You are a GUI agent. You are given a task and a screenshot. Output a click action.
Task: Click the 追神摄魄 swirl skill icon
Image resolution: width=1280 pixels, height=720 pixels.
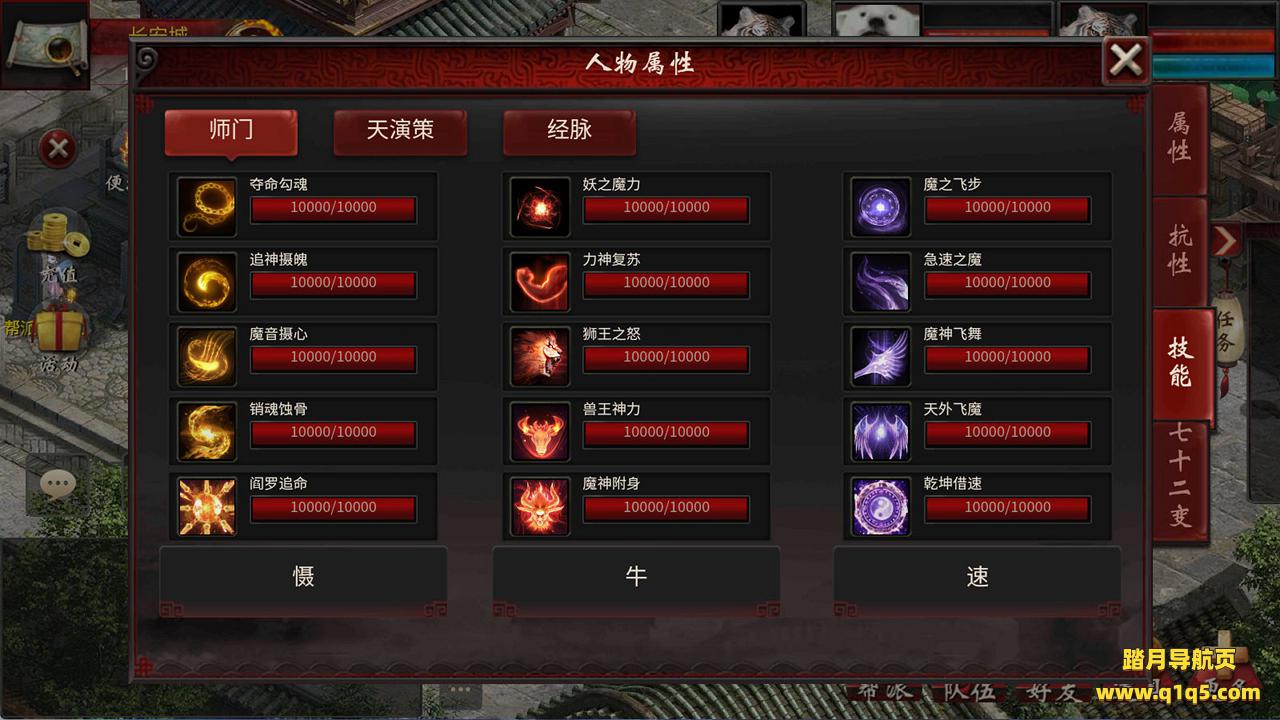point(207,282)
